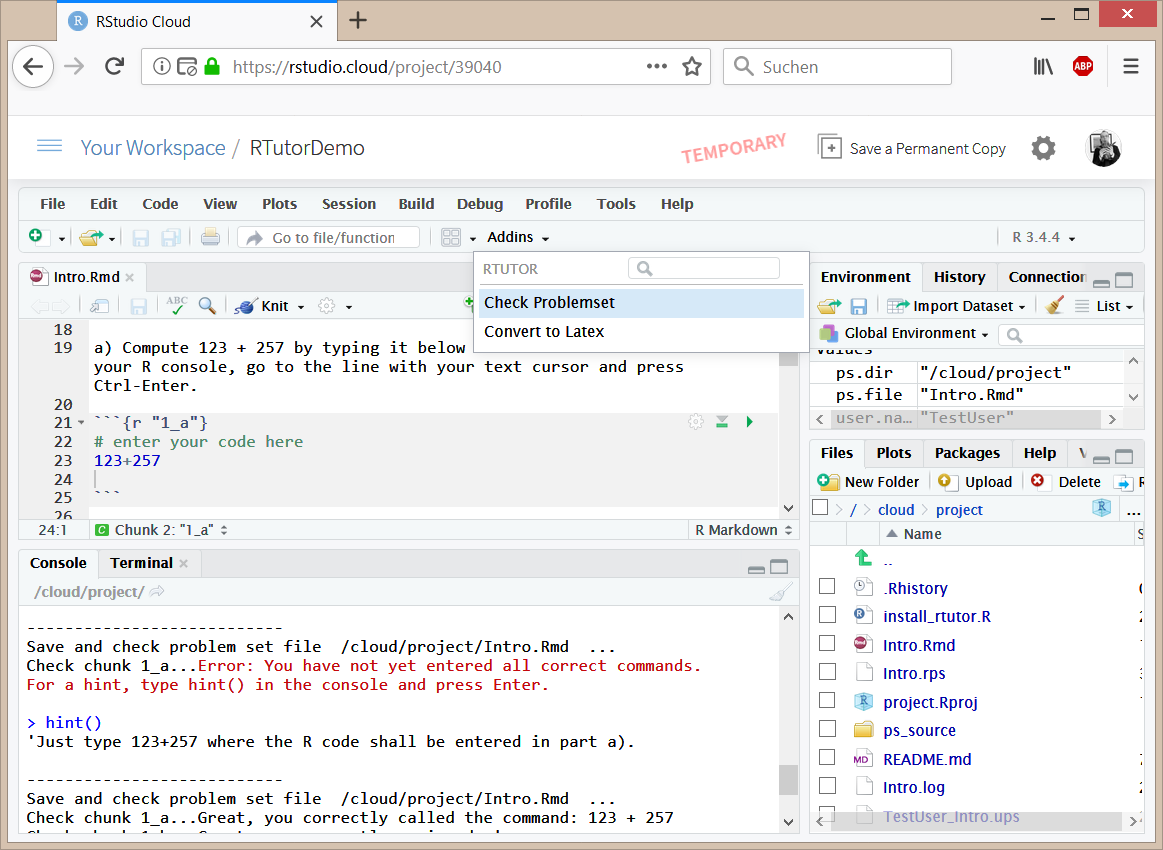Image resolution: width=1163 pixels, height=850 pixels.
Task: Open the hamburger navigation menu left of Your Workspace
Action: [x=50, y=146]
